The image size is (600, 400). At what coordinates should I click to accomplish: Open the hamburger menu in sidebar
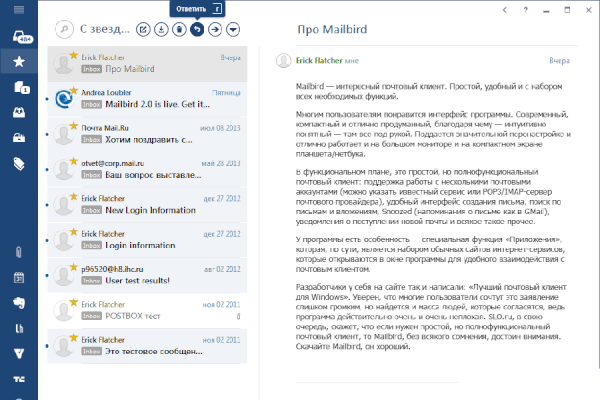19,9
